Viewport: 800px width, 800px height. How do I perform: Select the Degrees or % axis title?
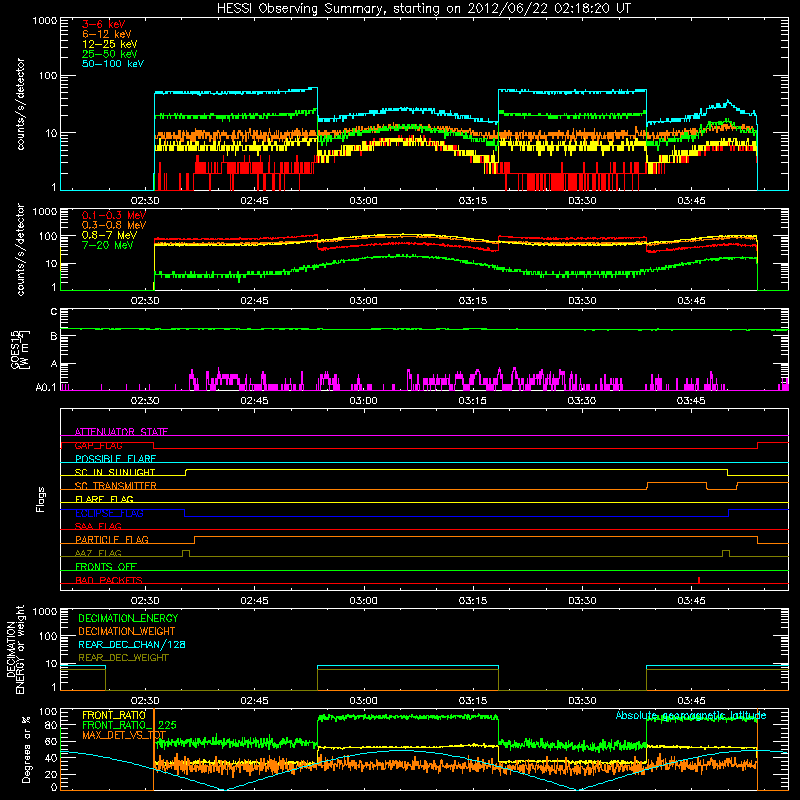[26, 749]
